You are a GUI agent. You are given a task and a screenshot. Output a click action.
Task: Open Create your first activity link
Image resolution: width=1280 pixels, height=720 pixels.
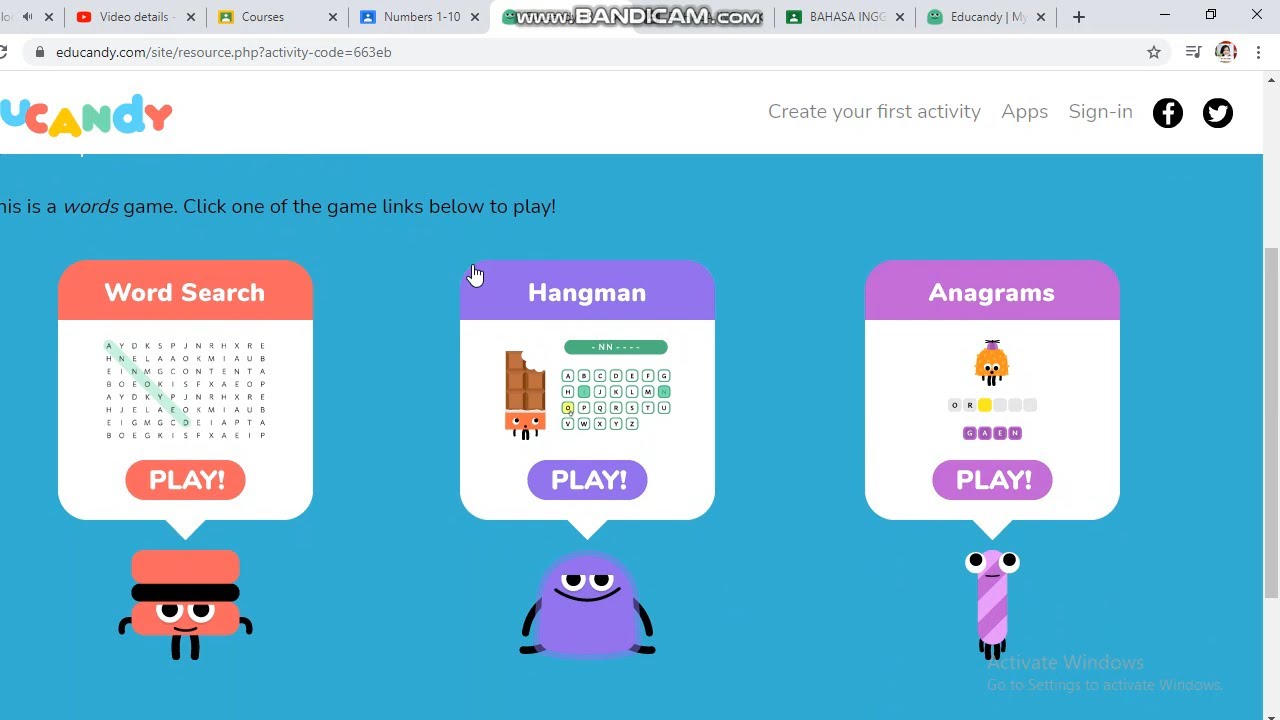(x=874, y=112)
